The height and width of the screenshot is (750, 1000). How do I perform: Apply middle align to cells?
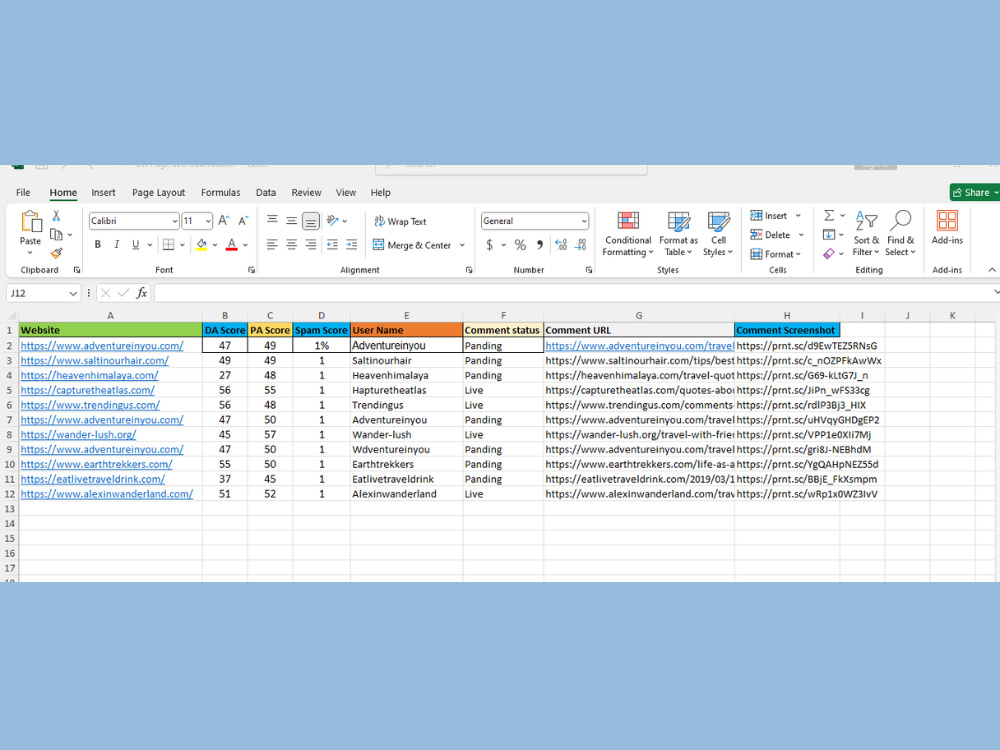[291, 221]
